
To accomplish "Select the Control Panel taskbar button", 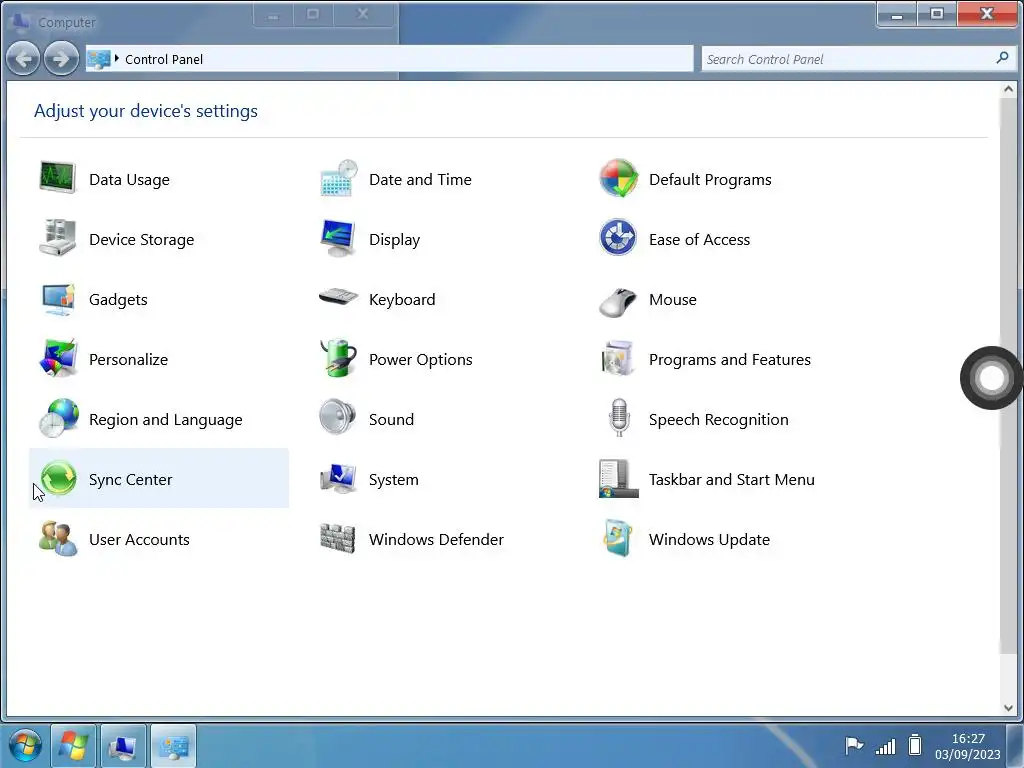I will tap(173, 745).
